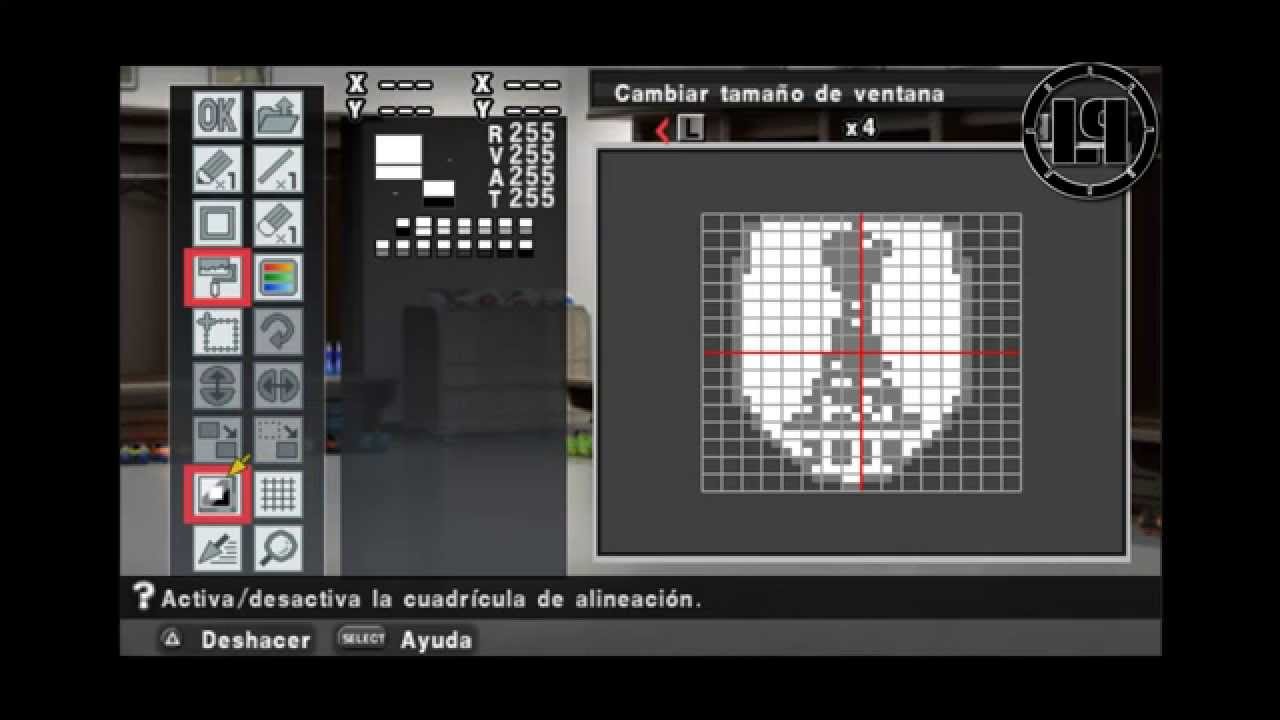This screenshot has height=720, width=1280.
Task: Click the large white current color swatch
Action: 398,157
